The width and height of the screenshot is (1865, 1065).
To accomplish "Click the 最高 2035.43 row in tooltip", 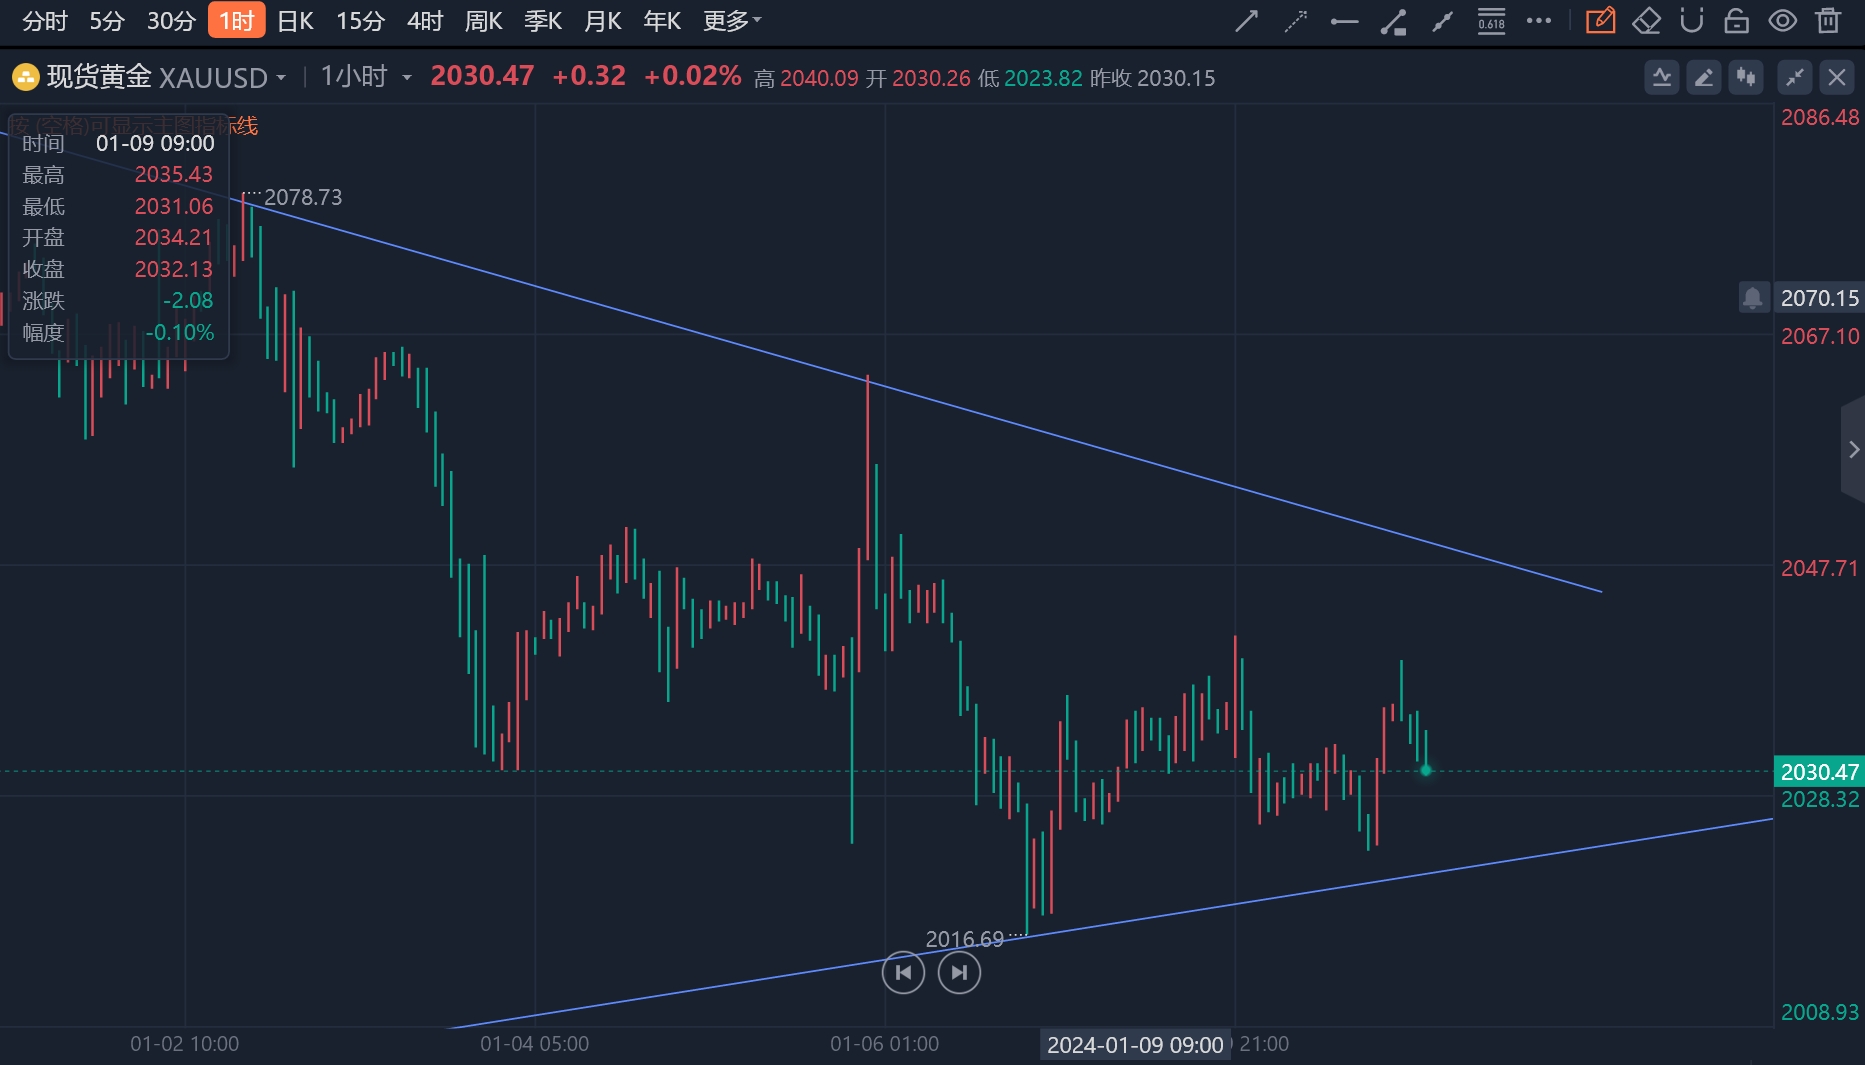I will tap(118, 174).
